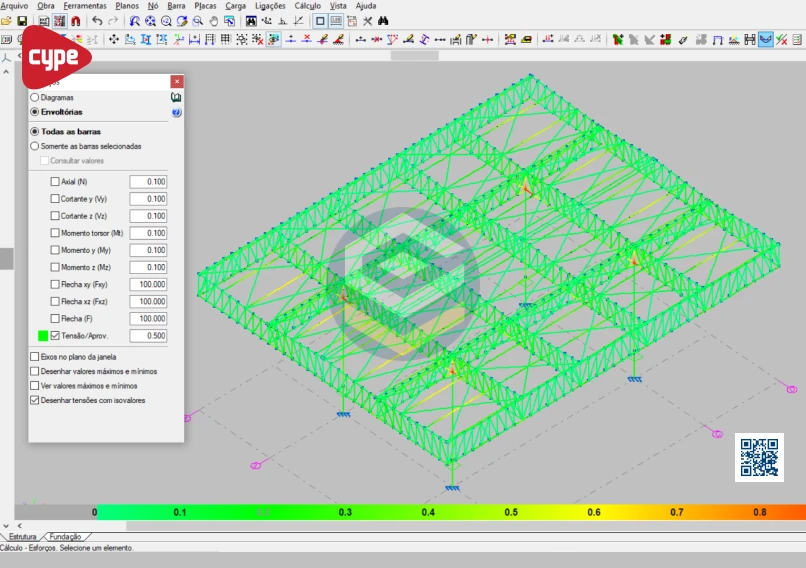Image resolution: width=806 pixels, height=568 pixels.
Task: Click the Save (floppy disk) icon
Action: (22, 21)
